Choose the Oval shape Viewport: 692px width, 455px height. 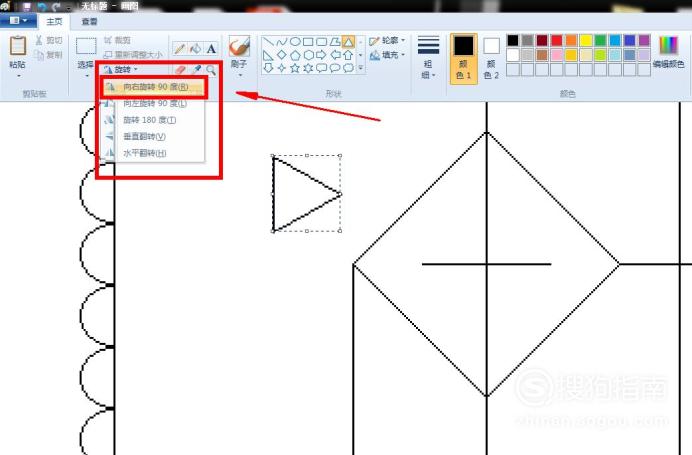295,42
